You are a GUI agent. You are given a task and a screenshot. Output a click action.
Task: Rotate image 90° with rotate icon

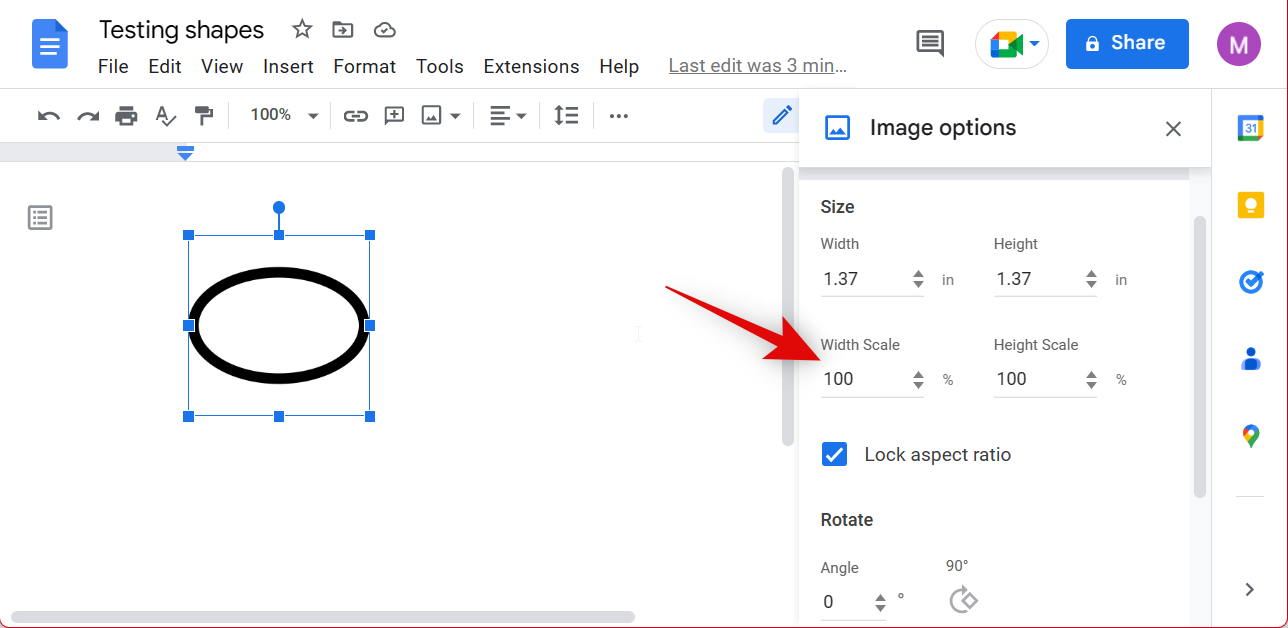(963, 600)
